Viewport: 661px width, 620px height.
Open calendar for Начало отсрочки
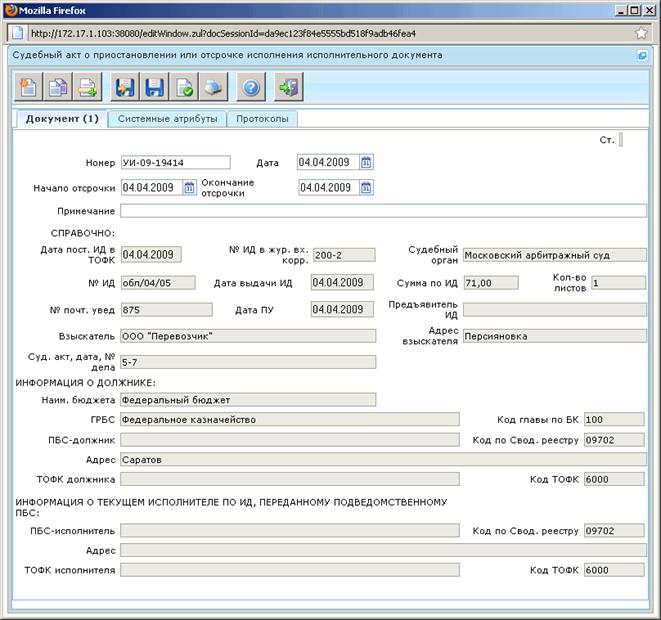189,188
